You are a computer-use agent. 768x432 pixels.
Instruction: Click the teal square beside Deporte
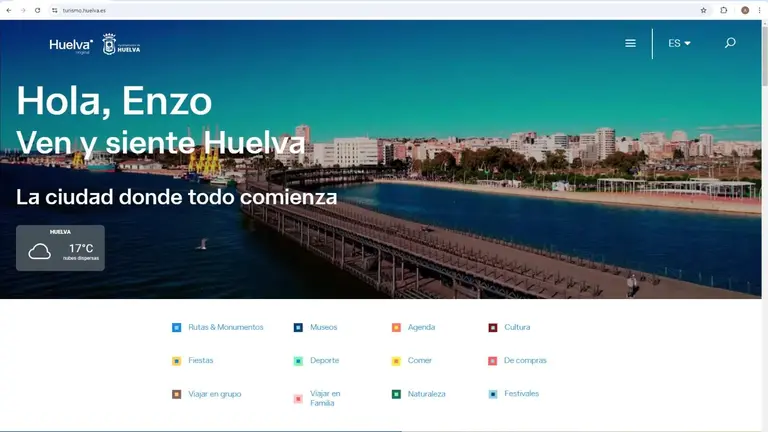298,361
